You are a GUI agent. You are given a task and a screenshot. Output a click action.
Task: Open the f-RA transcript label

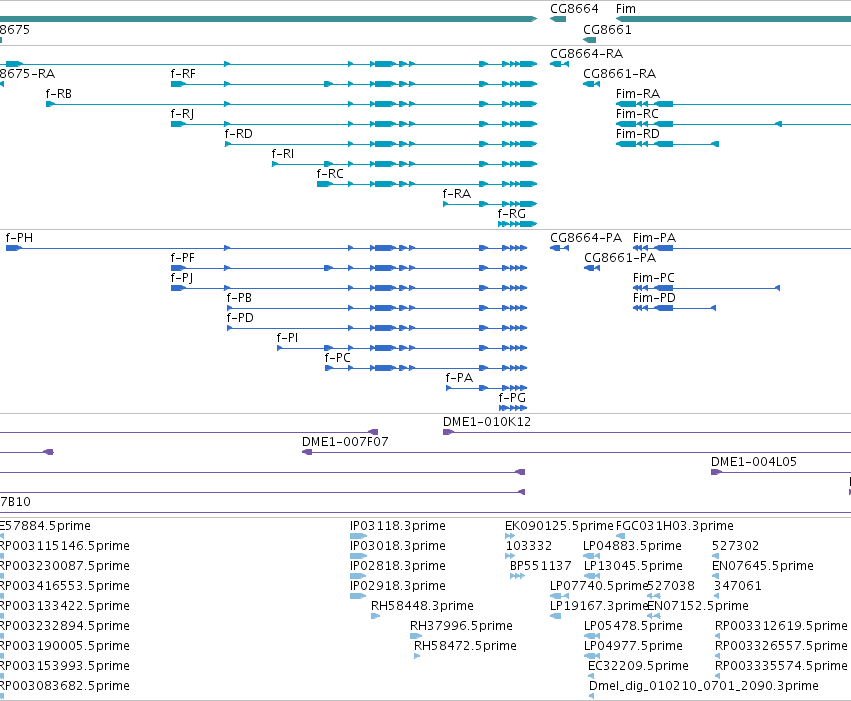click(x=456, y=194)
